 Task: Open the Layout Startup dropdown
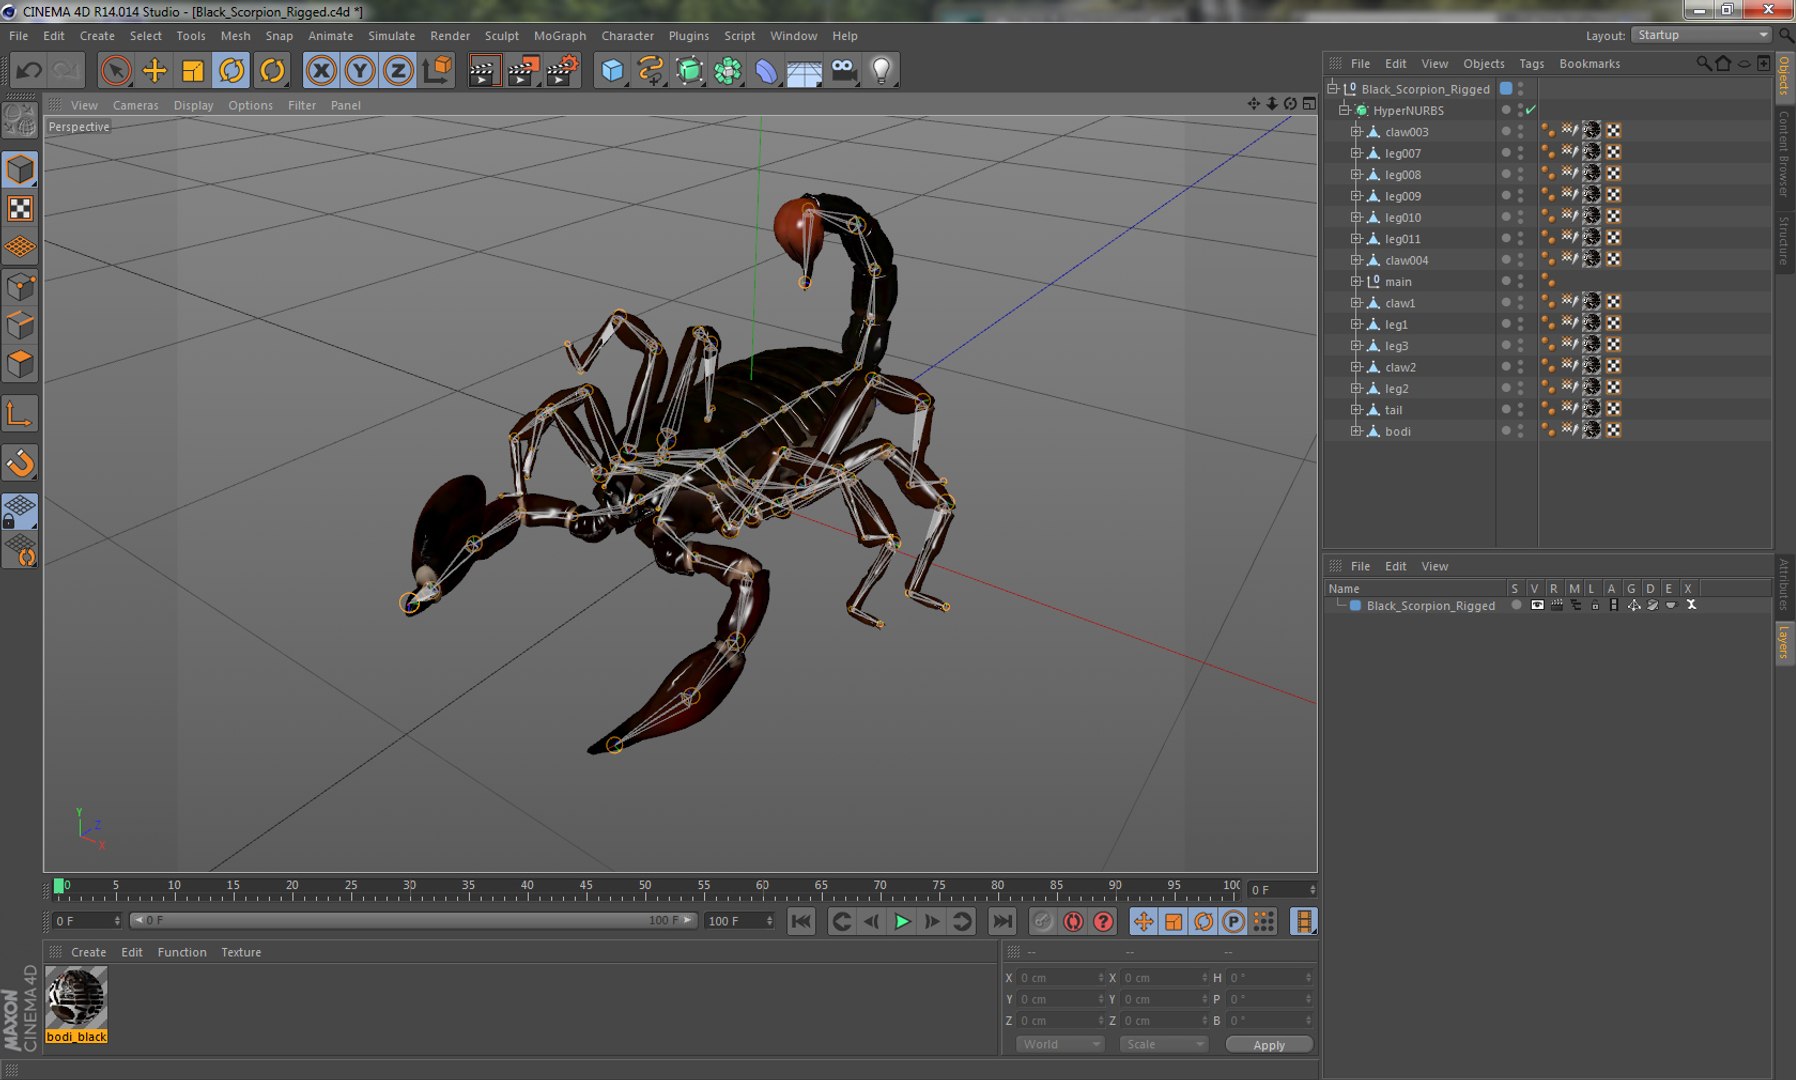pyautogui.click(x=1702, y=35)
